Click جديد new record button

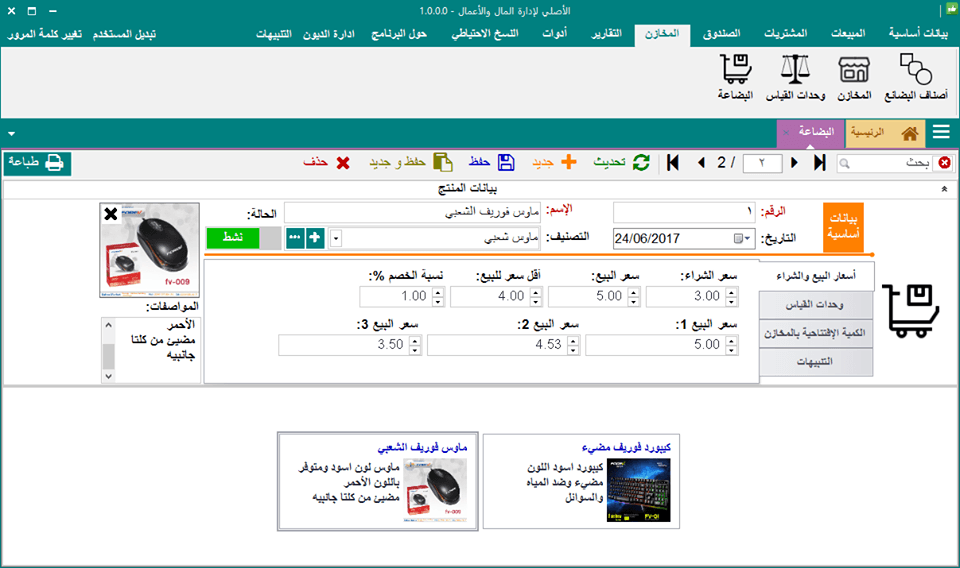tap(554, 163)
